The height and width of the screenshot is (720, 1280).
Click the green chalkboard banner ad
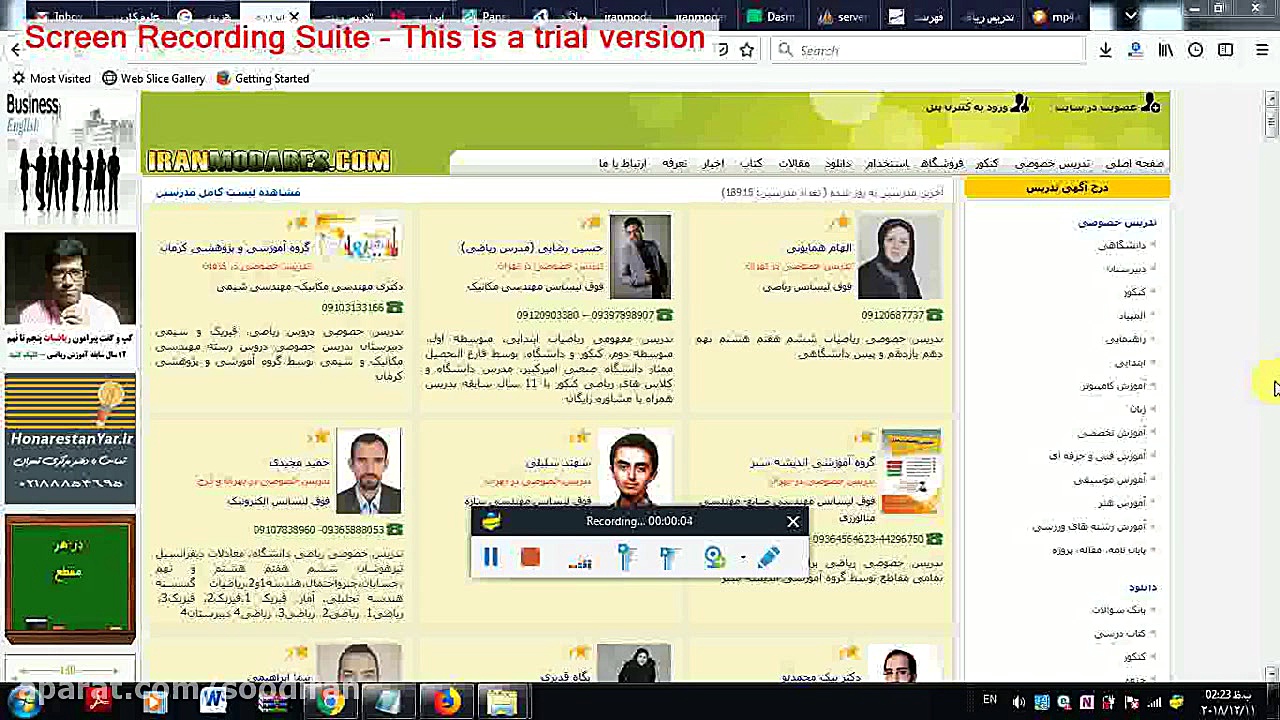pyautogui.click(x=70, y=579)
